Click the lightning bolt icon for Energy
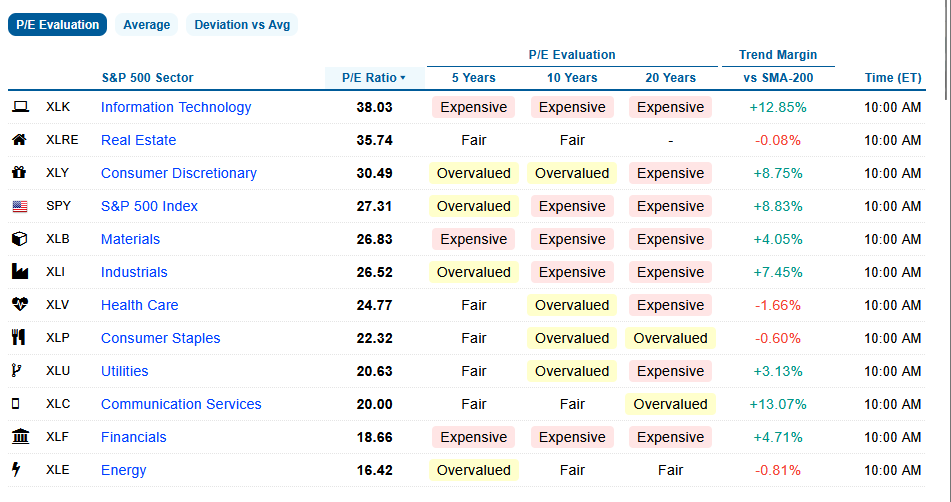This screenshot has width=951, height=502. point(16,470)
